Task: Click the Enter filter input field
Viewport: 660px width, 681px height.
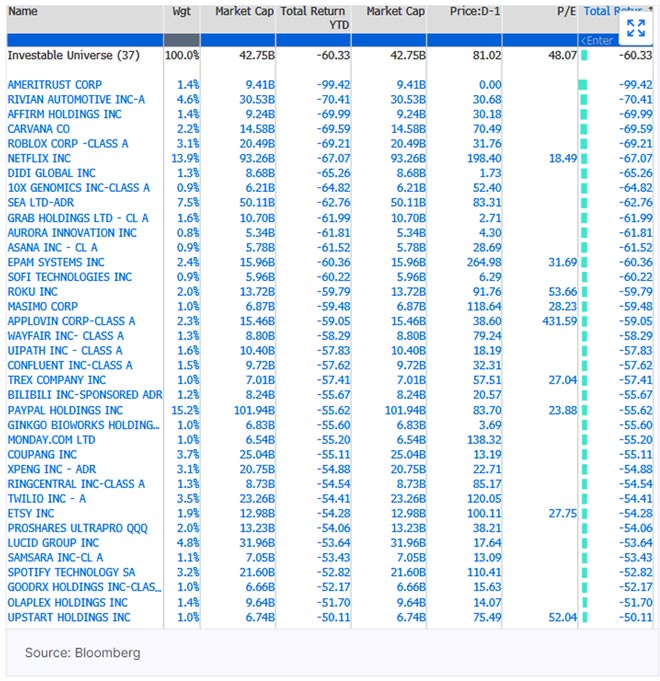Action: [600, 39]
